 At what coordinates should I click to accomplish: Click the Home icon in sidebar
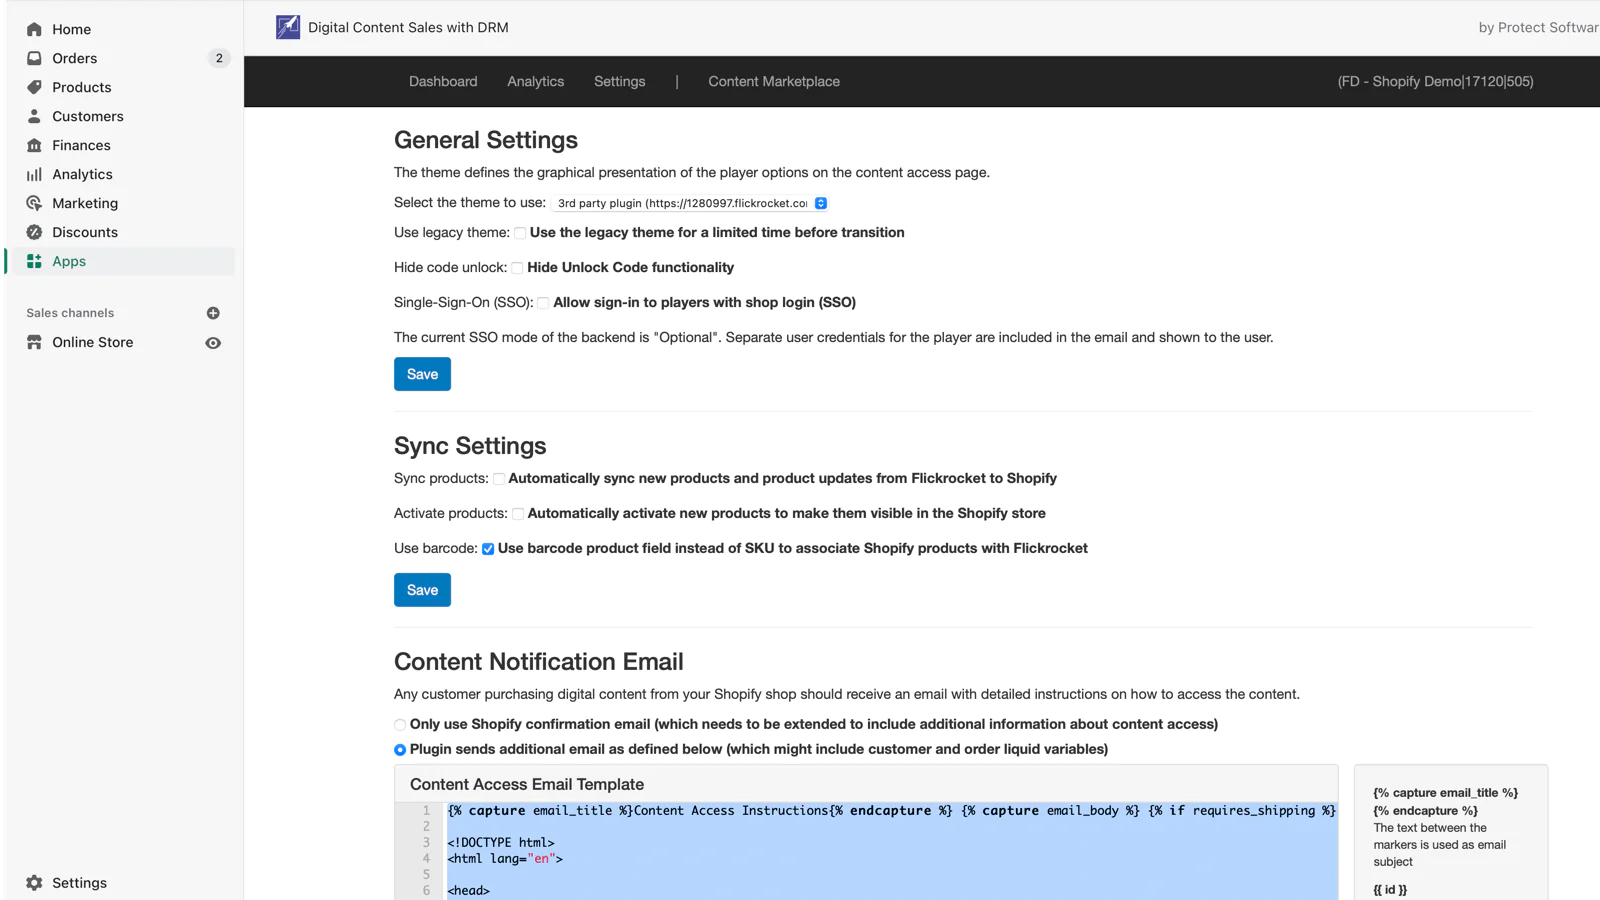tap(34, 29)
